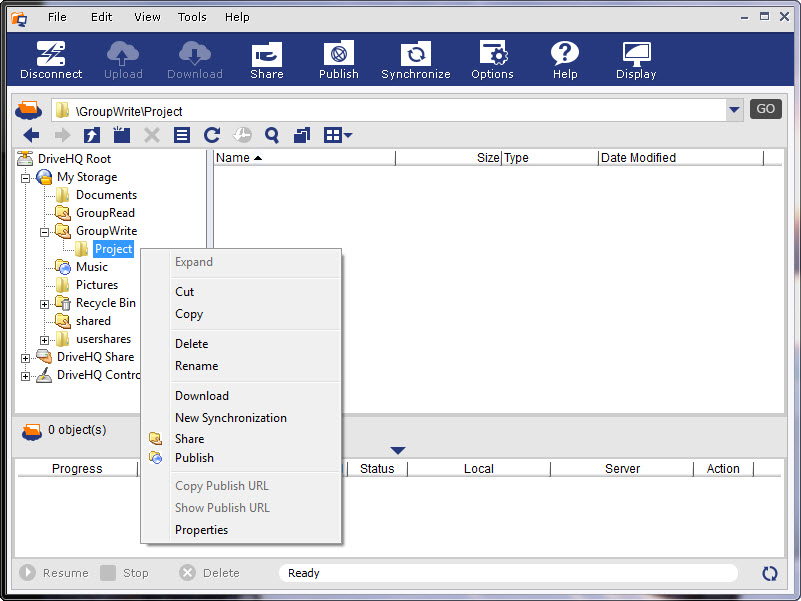
Task: Select Properties in the context menu
Action: click(201, 530)
